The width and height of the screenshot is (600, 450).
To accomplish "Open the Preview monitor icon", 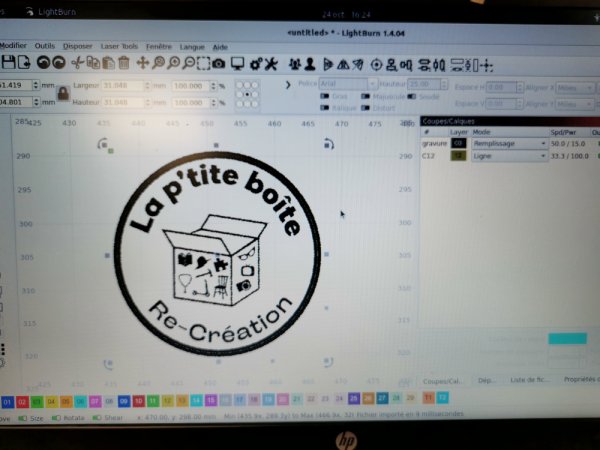I will 237,63.
